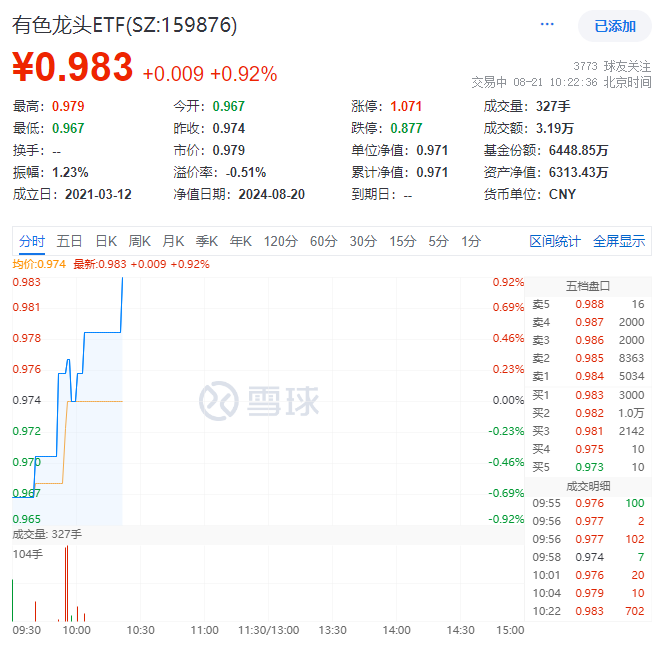The width and height of the screenshot is (666, 651).
Task: Switch to the 五日 tab
Action: click(x=69, y=241)
